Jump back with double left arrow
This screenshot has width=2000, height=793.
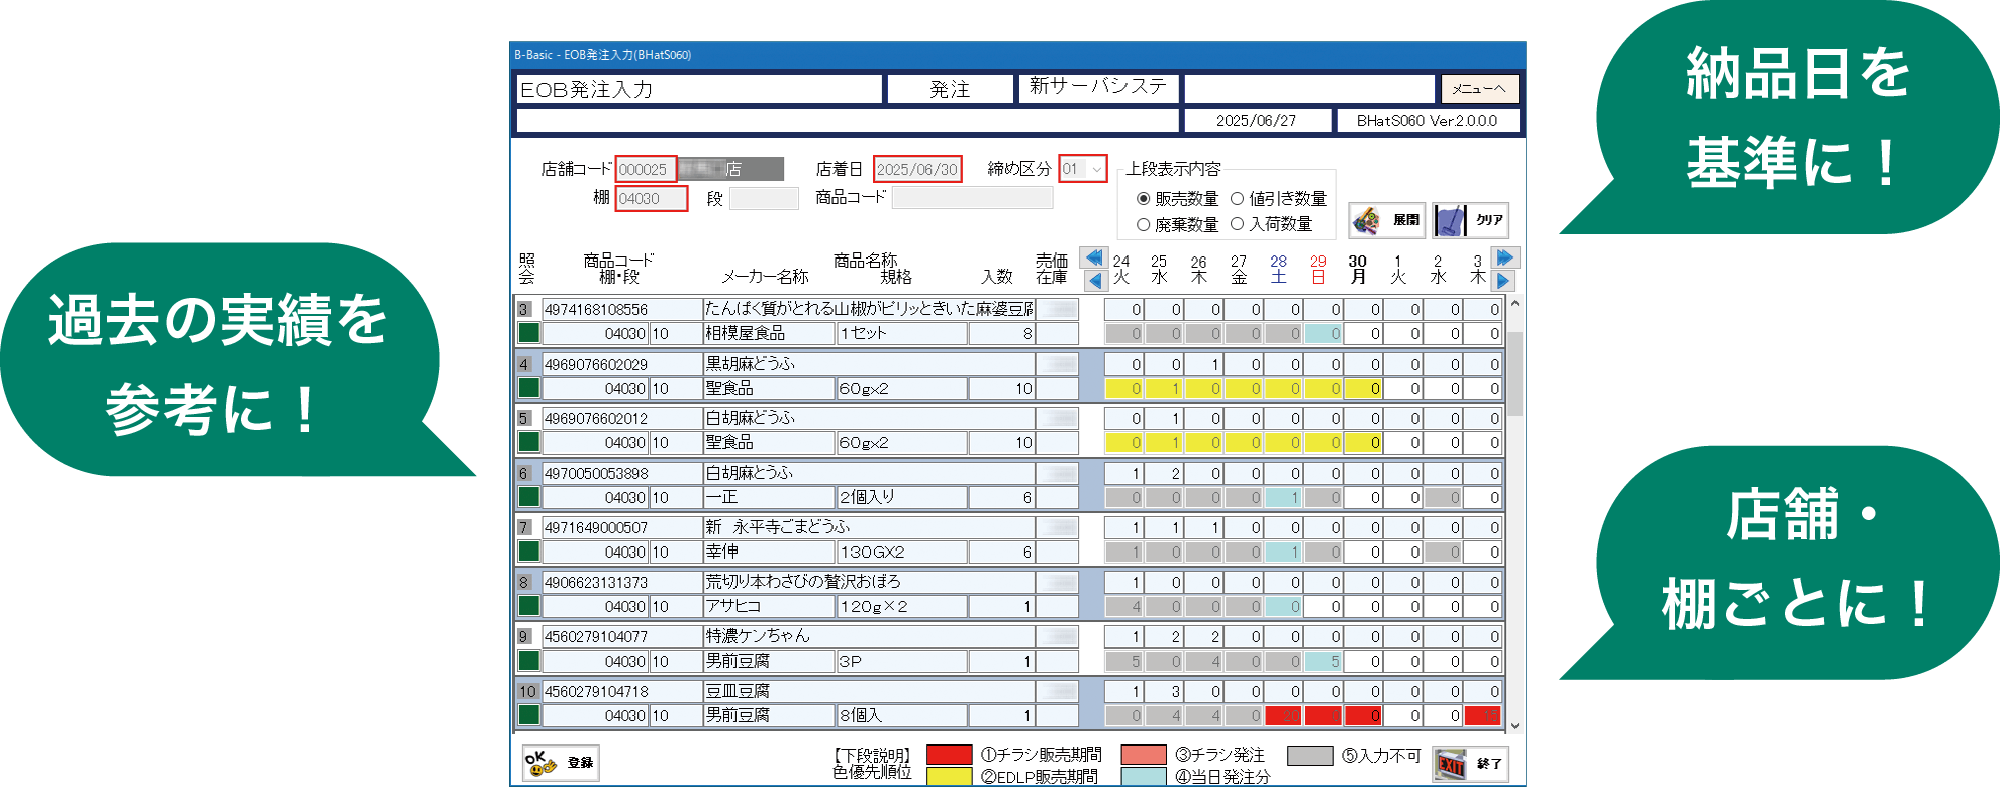point(1094,258)
